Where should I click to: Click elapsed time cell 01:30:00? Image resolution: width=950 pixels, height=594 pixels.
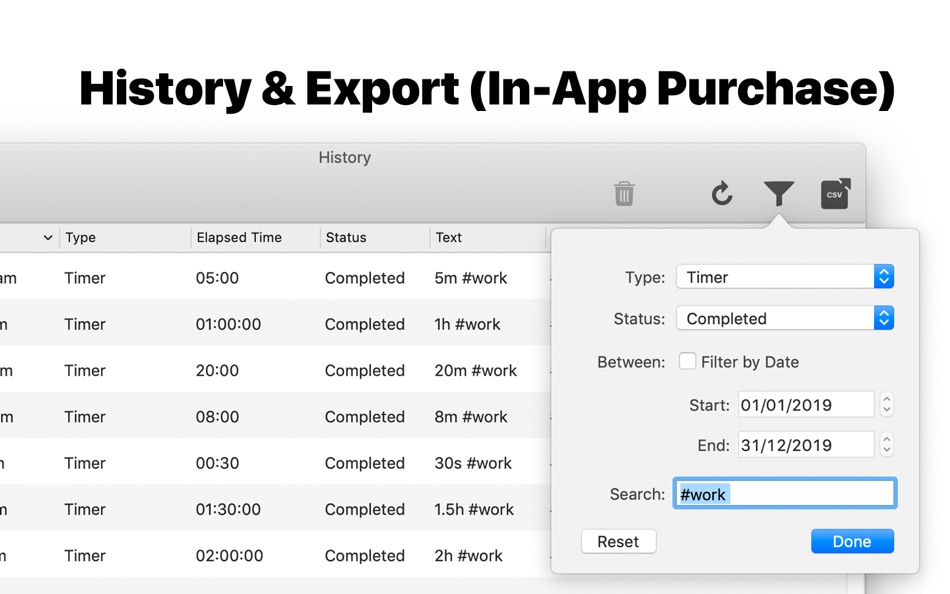pyautogui.click(x=228, y=509)
